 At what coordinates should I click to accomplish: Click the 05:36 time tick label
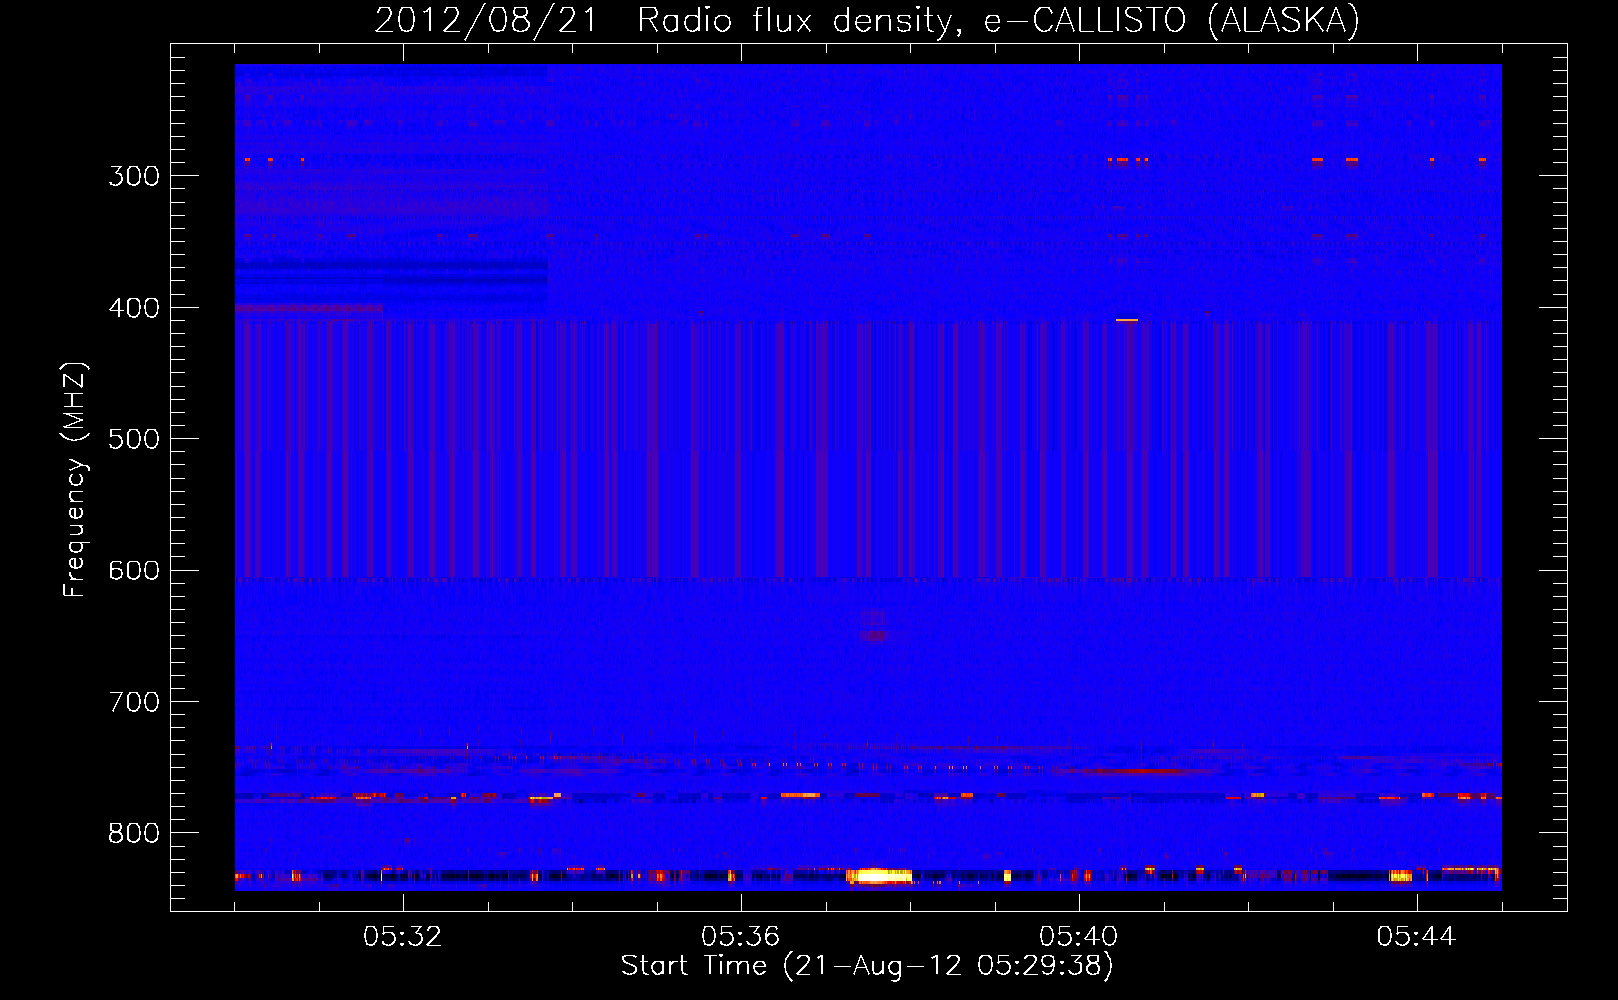(741, 937)
